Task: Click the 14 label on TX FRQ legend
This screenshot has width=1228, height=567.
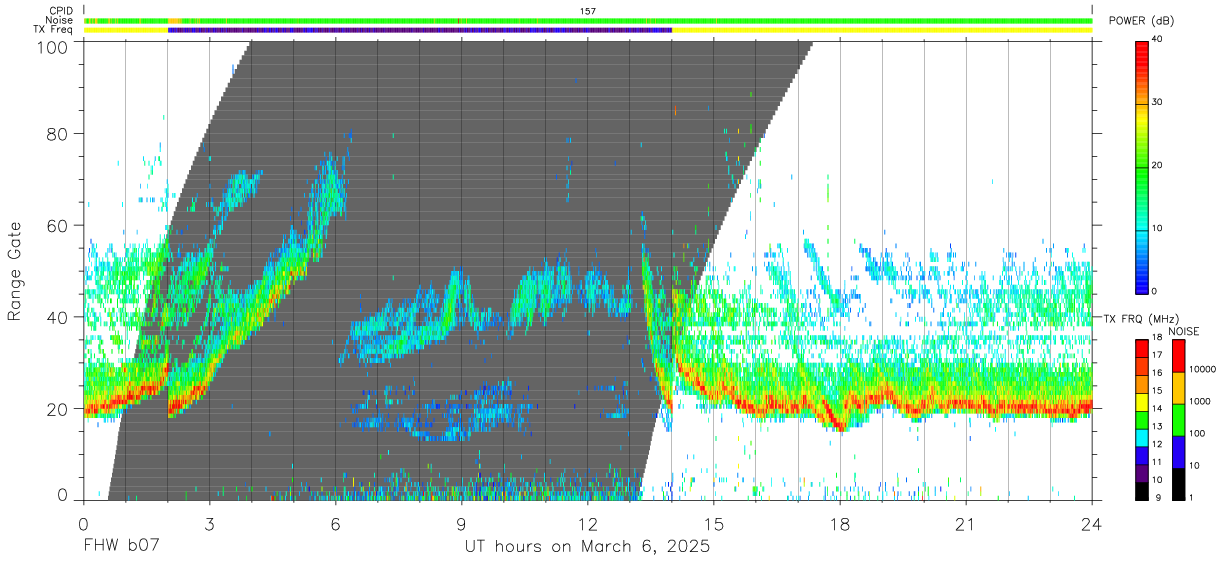Action: (1158, 408)
